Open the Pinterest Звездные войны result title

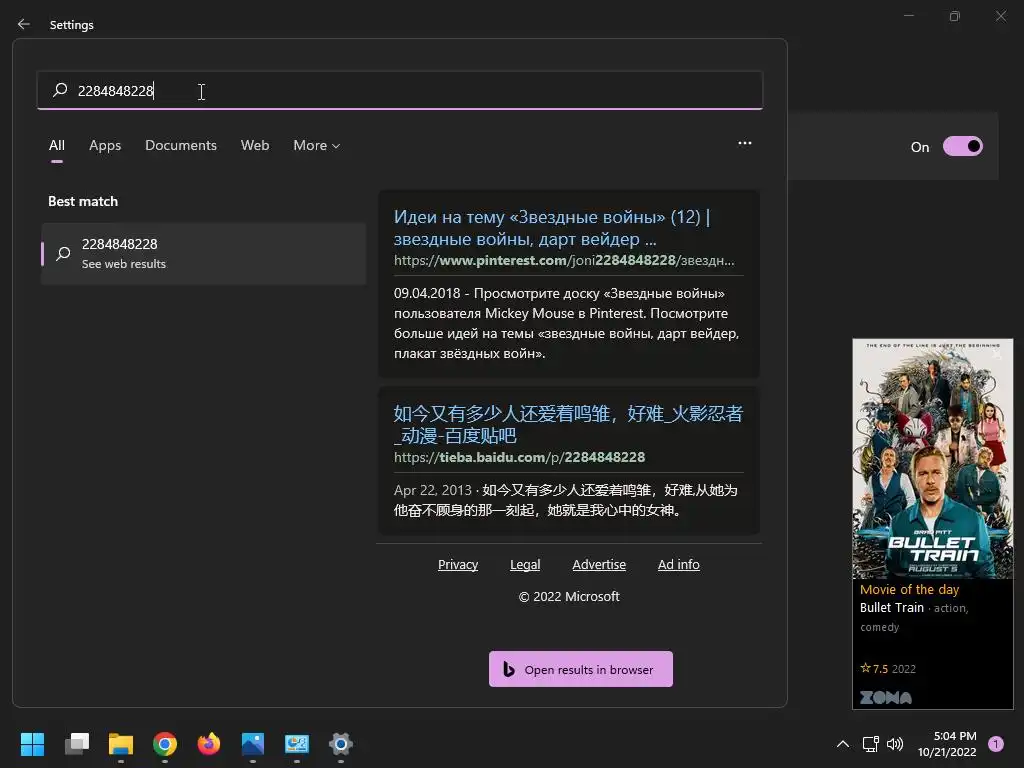pyautogui.click(x=552, y=228)
